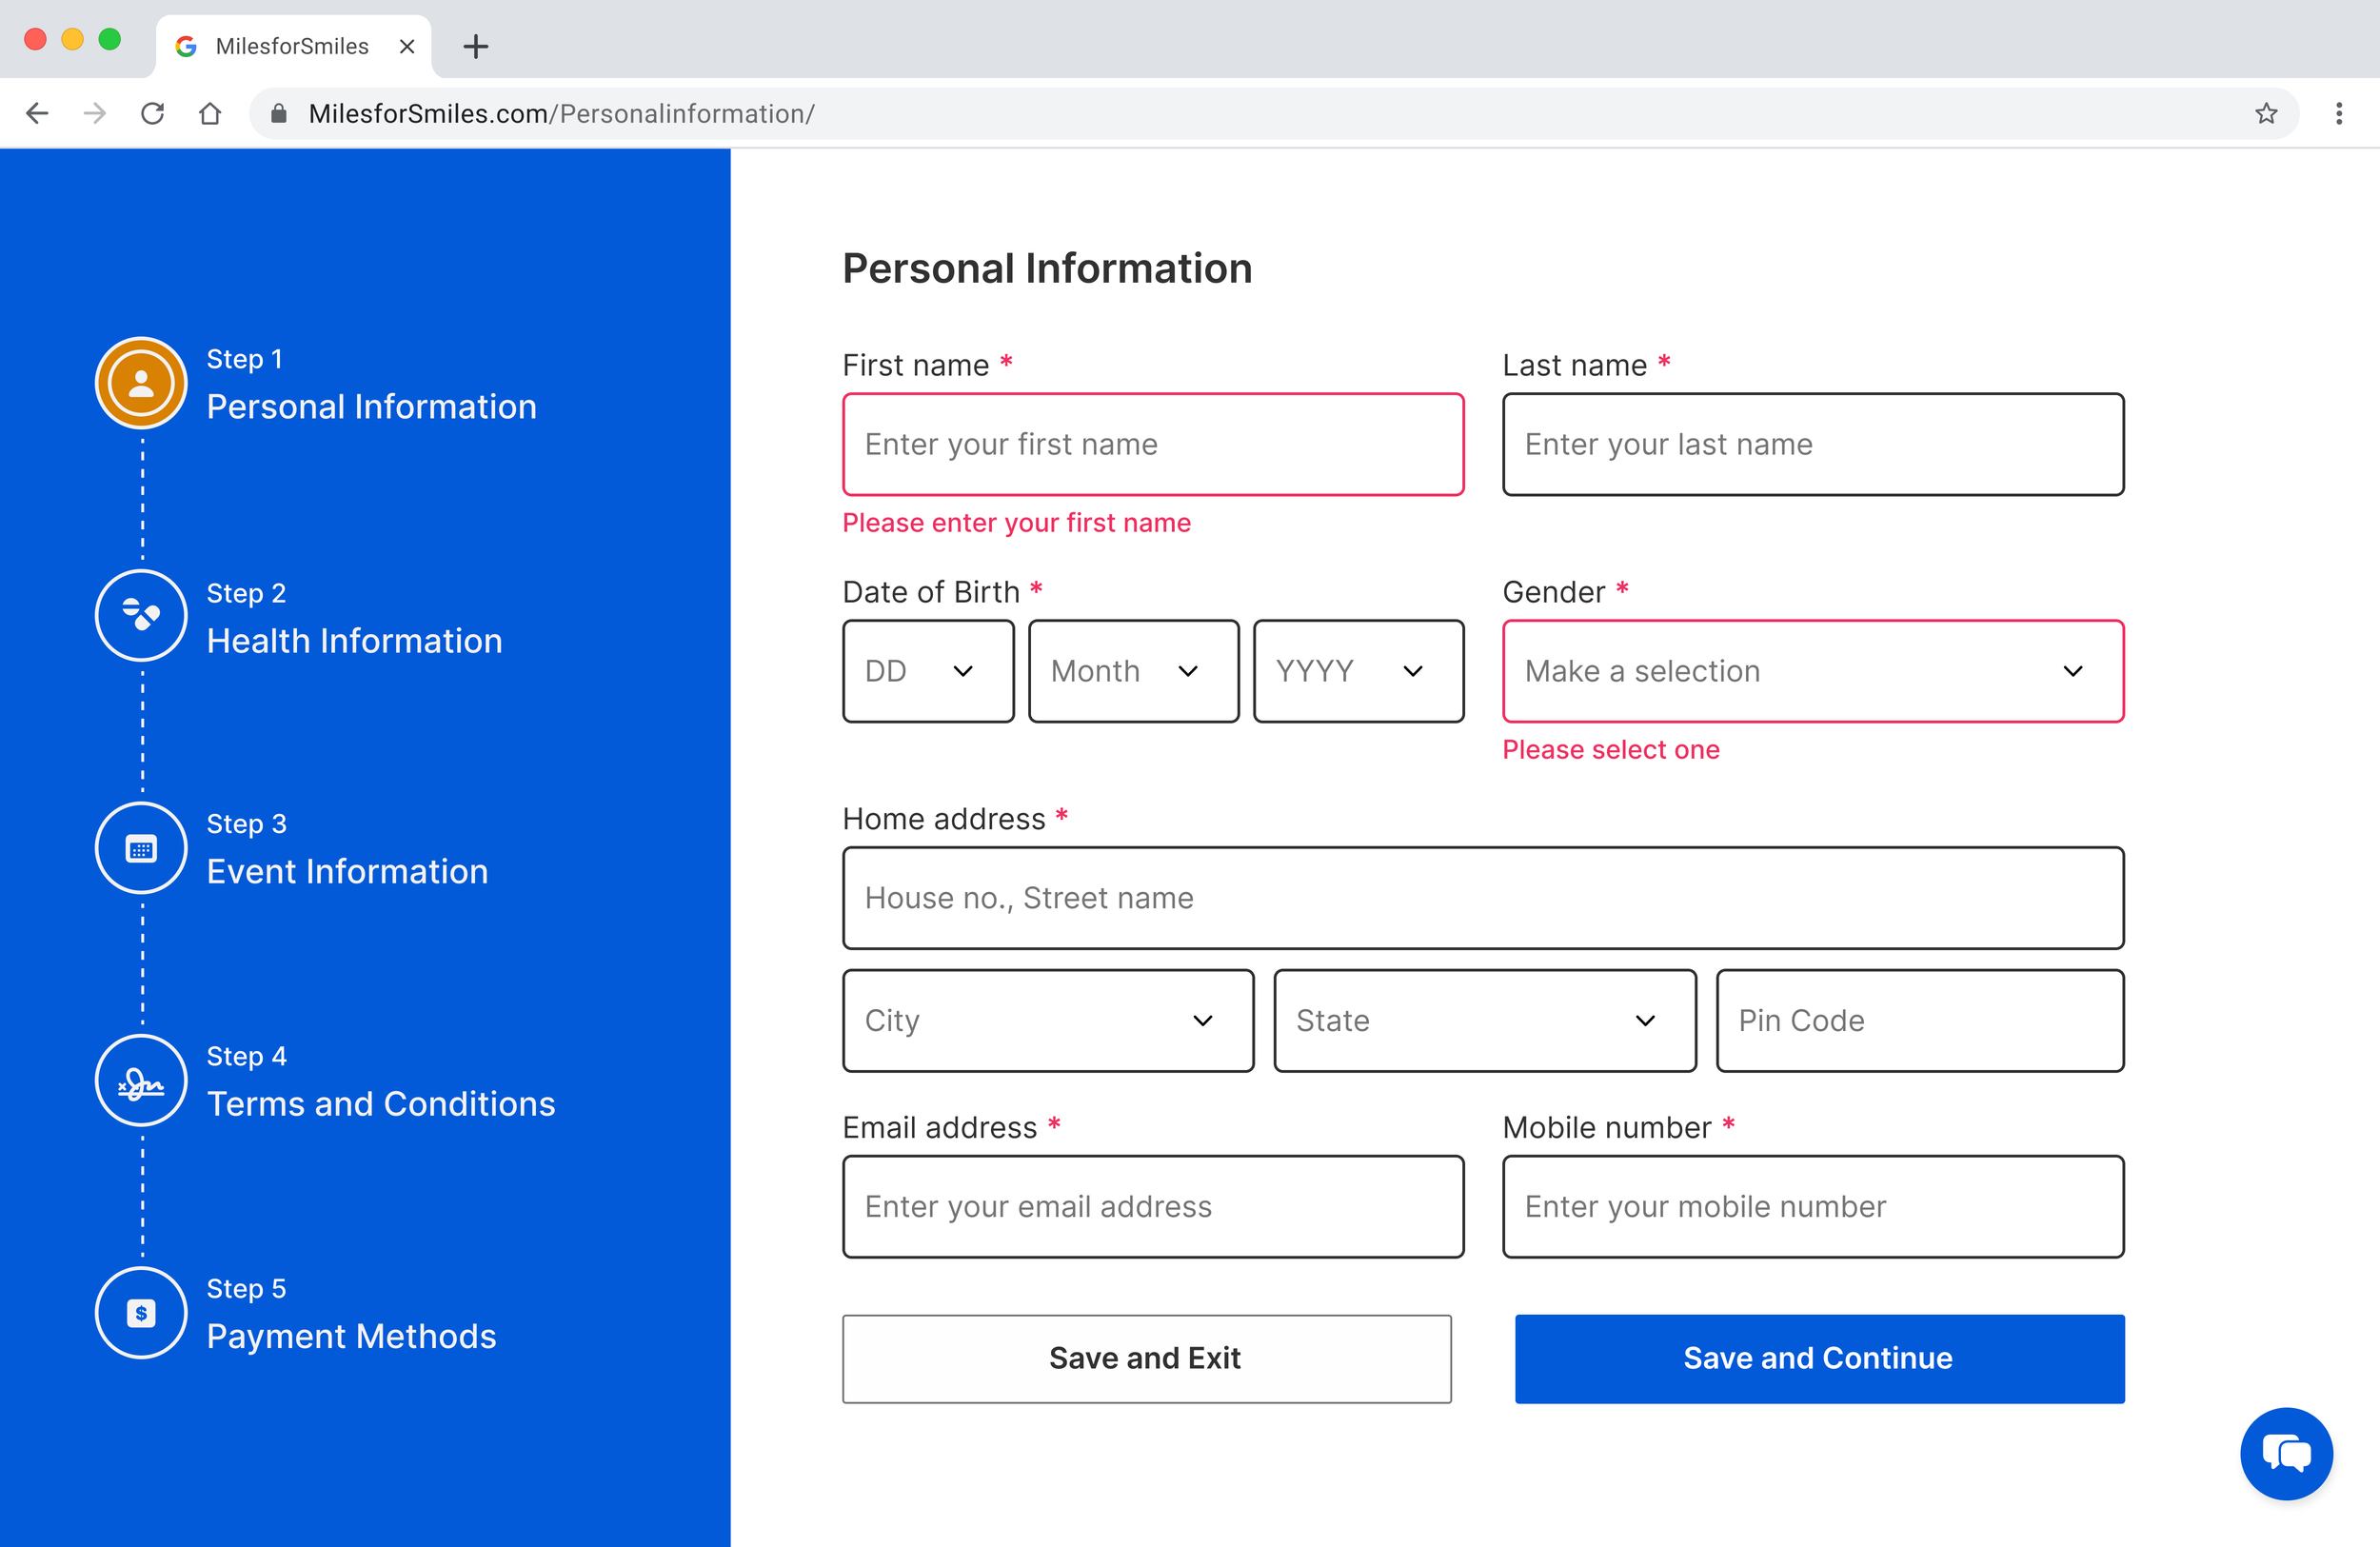Go back using the browser back arrow
Image resolution: width=2380 pixels, height=1547 pixels.
(37, 114)
